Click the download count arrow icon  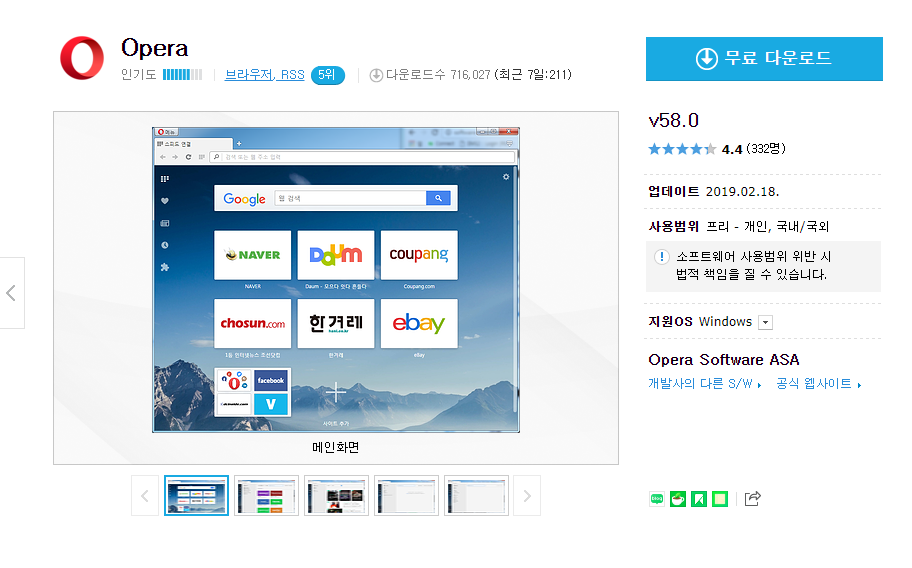[376, 75]
